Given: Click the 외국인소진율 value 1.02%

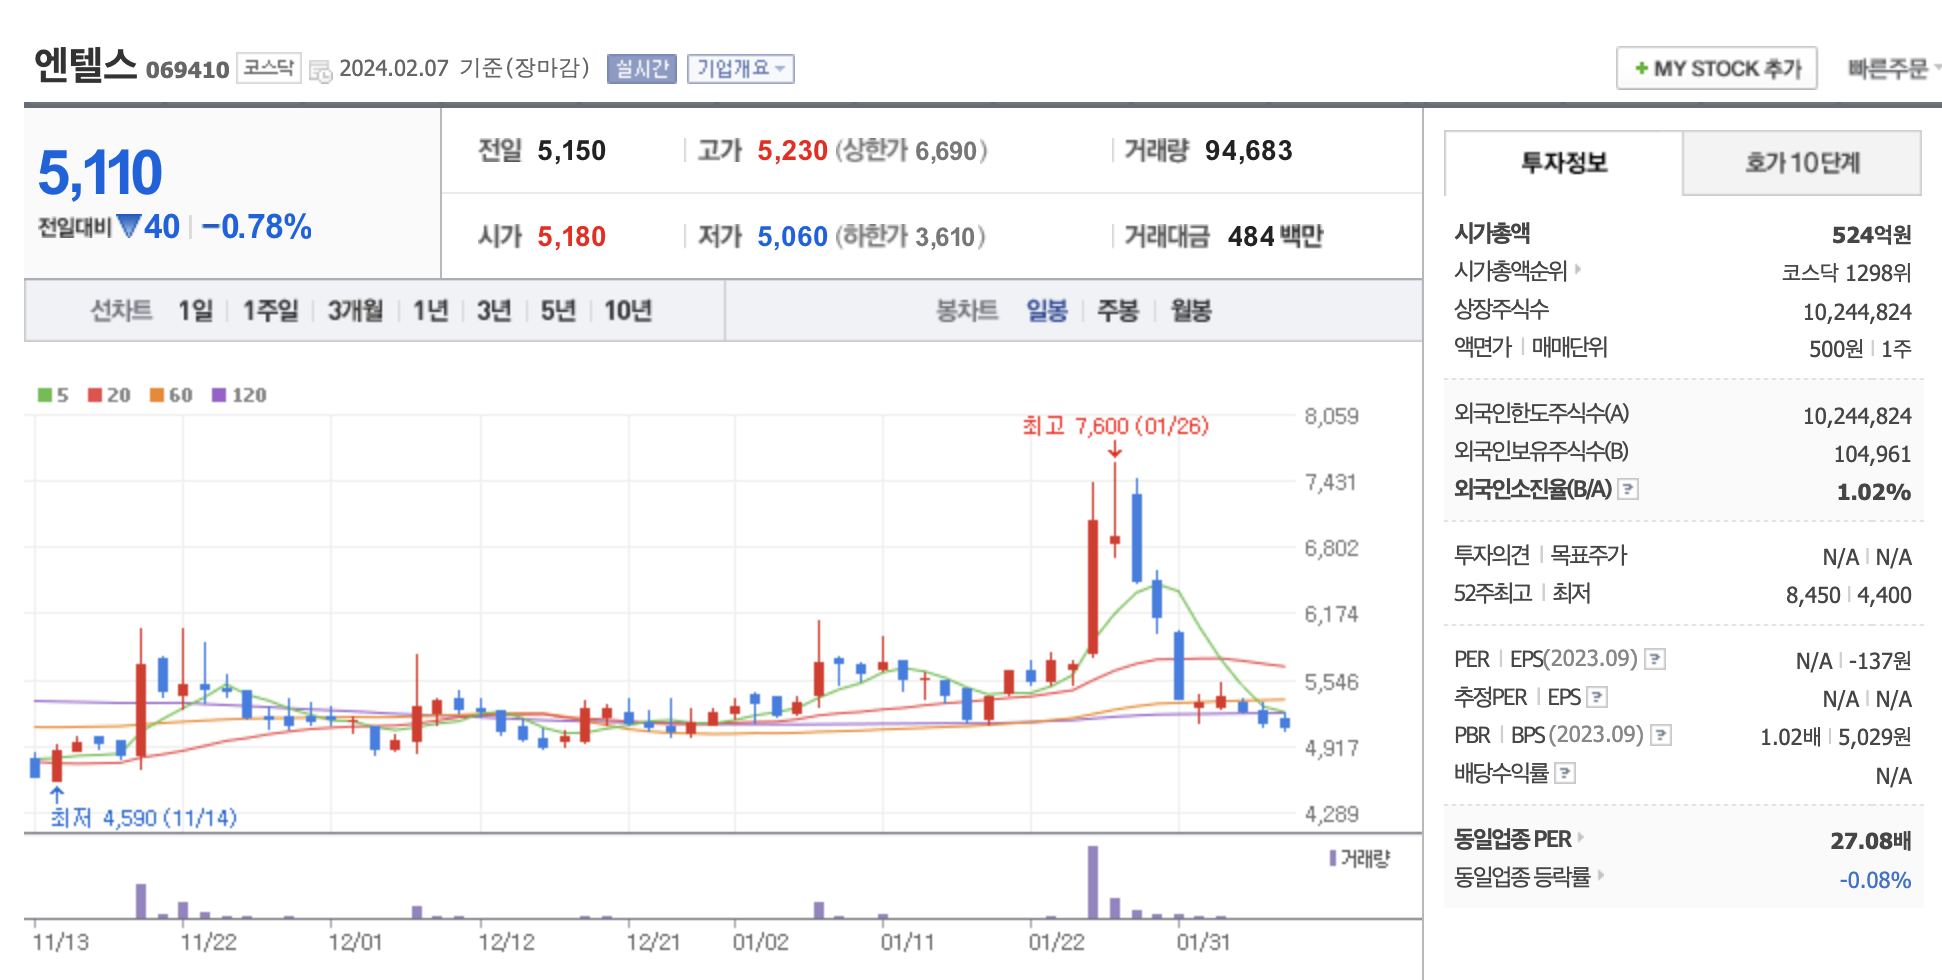Looking at the screenshot, I should tap(1874, 492).
